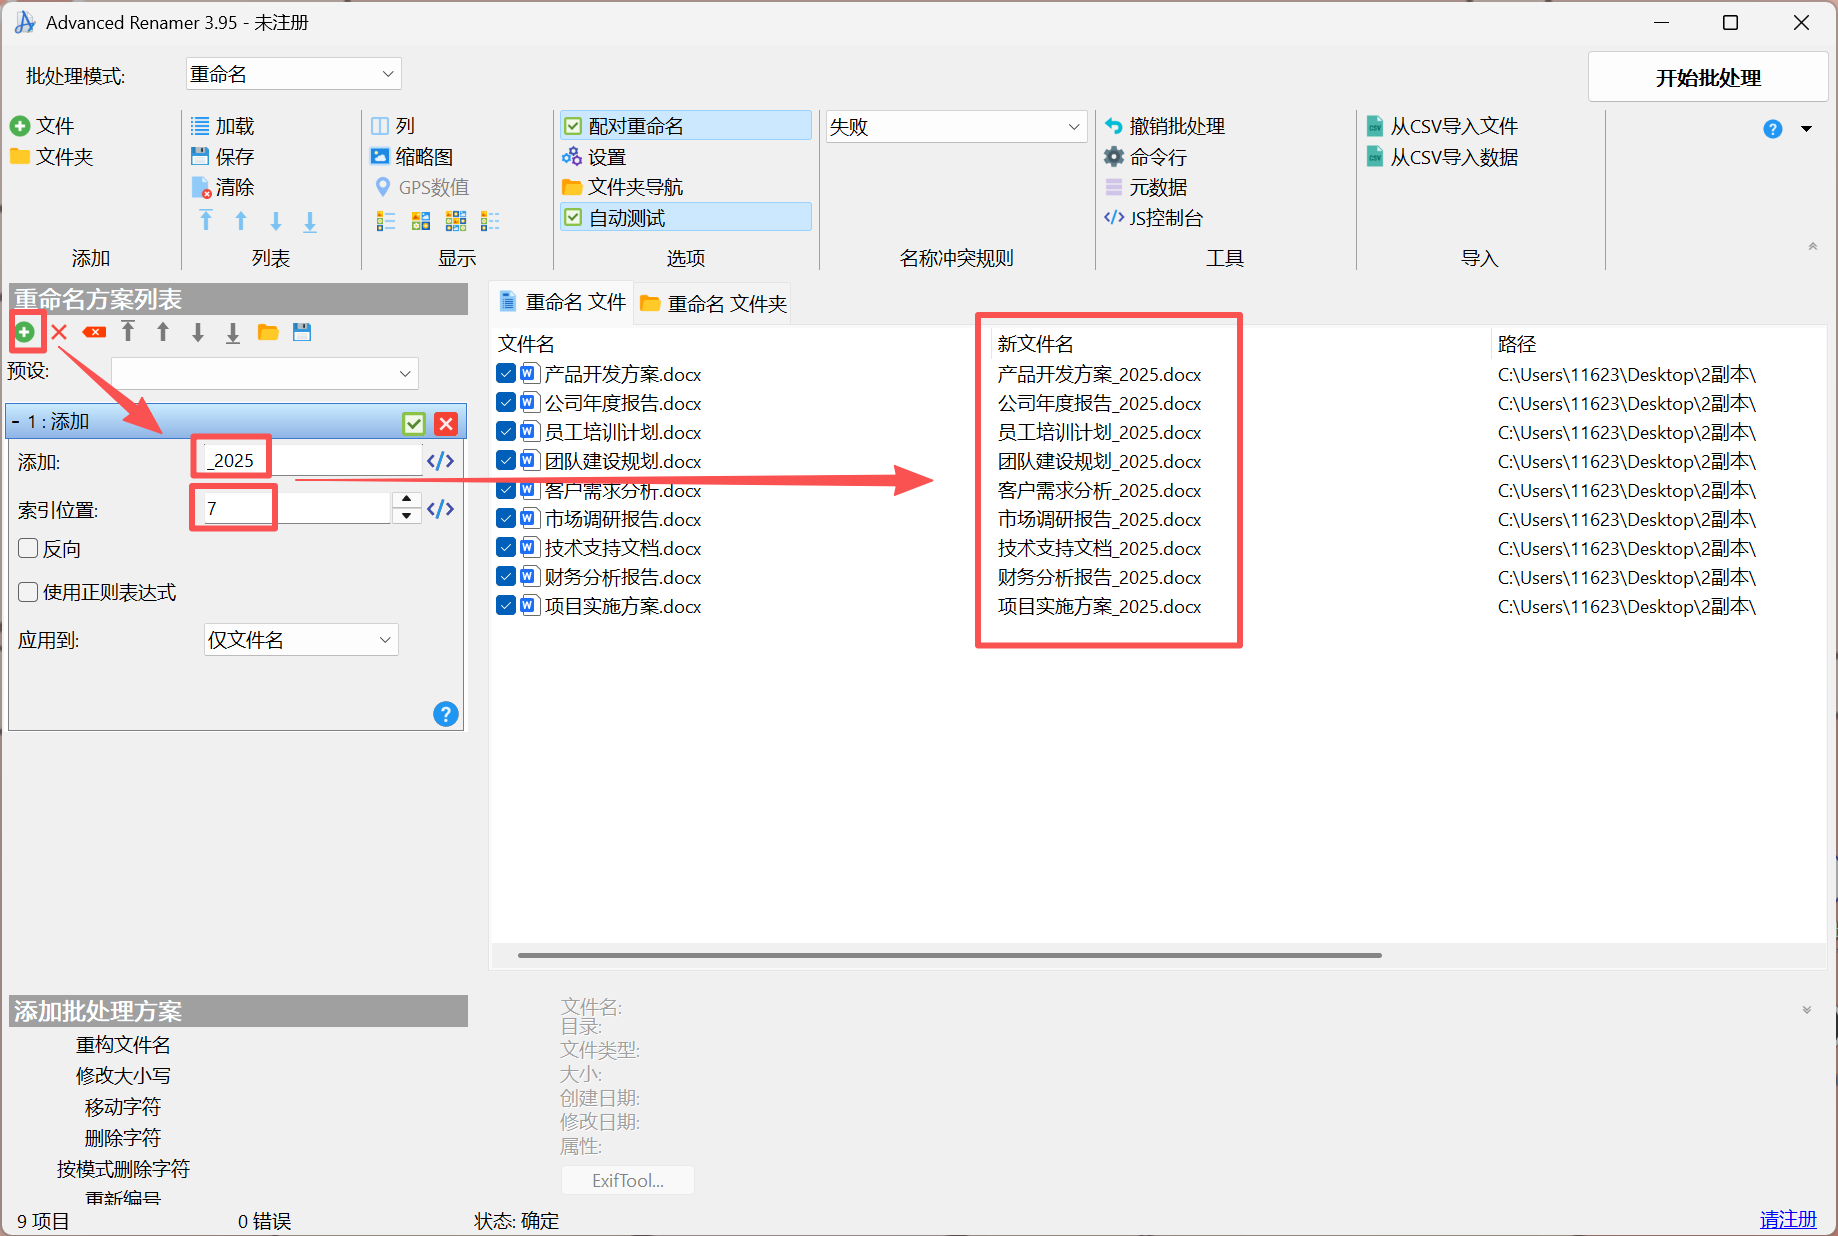Screen dimensions: 1838x1236
Task: Toggle the green enable-method checkbox
Action: [x=414, y=423]
